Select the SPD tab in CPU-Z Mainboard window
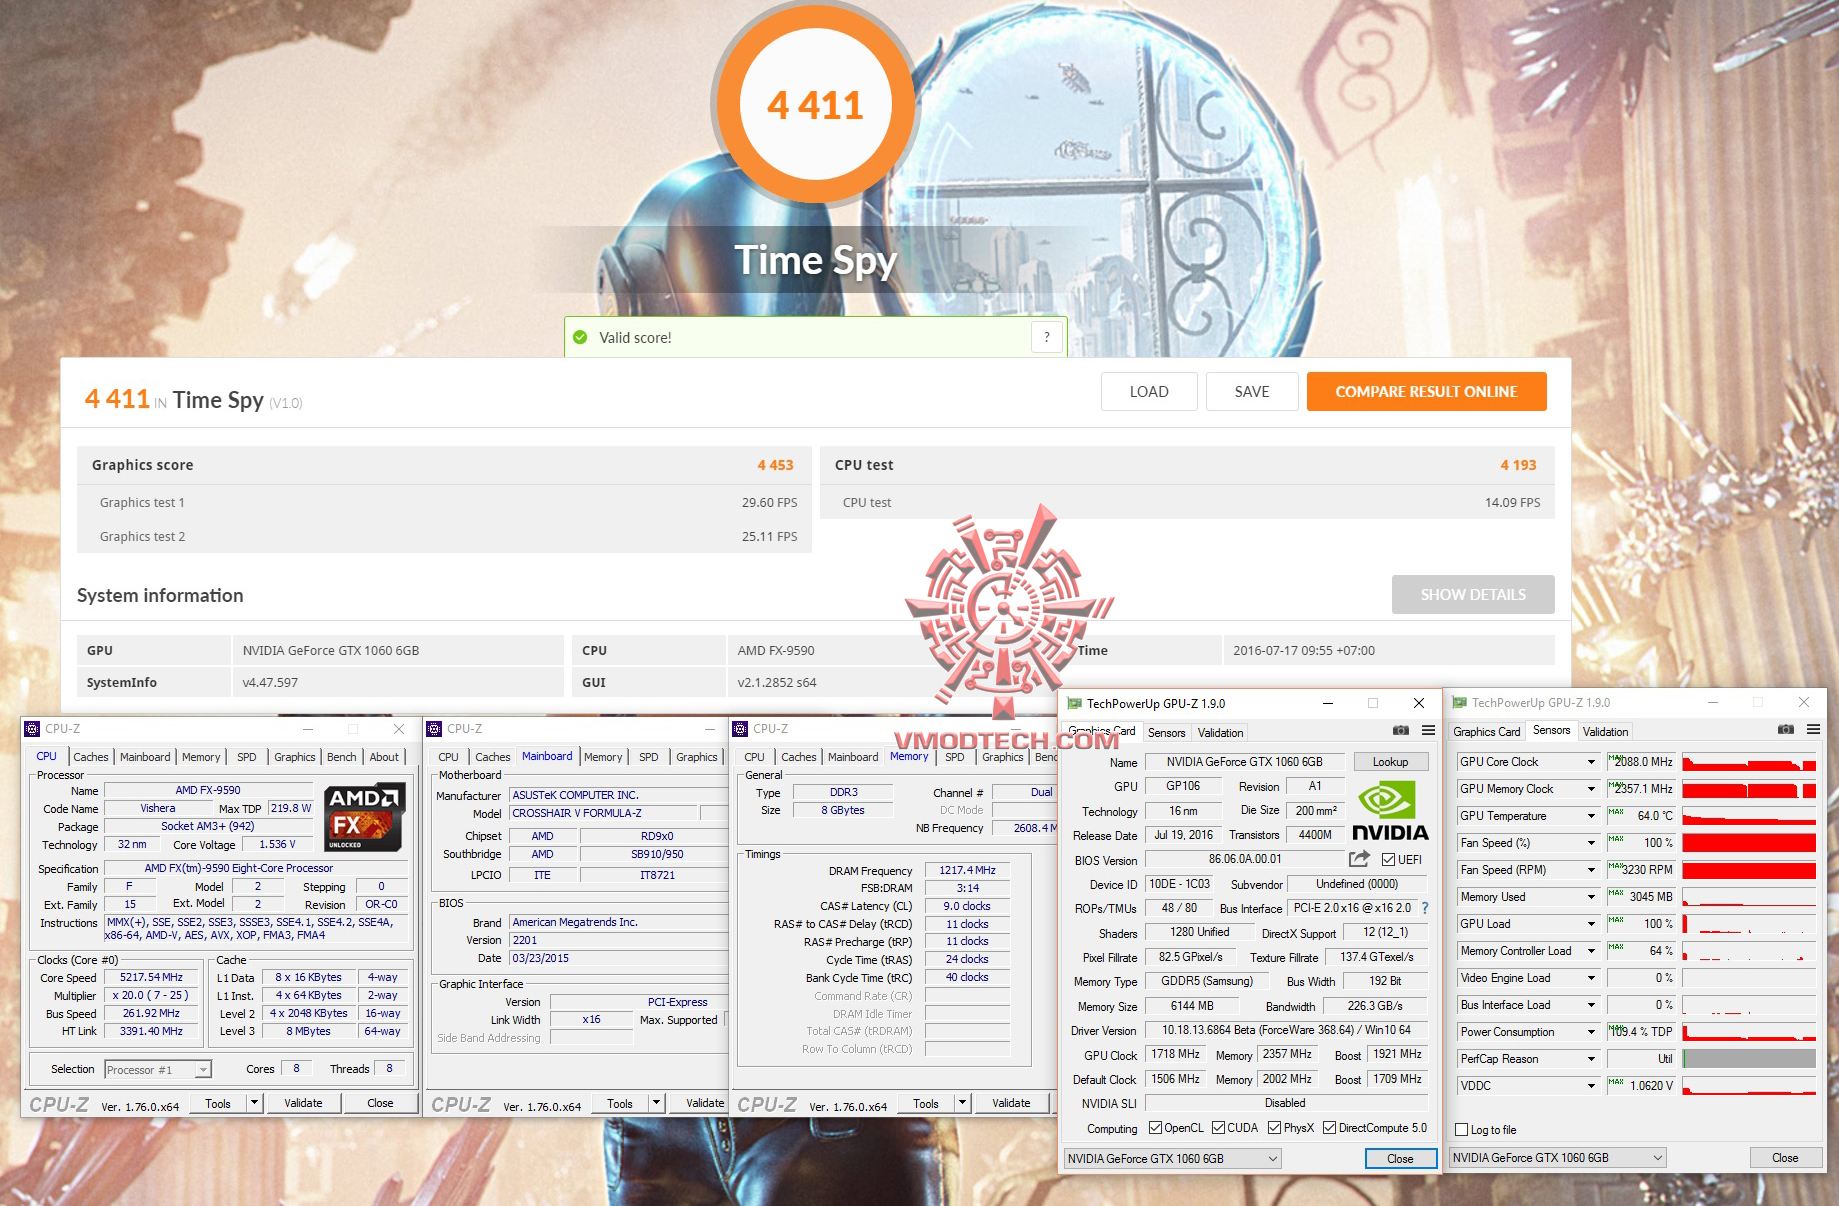The image size is (1839, 1206). [x=649, y=757]
